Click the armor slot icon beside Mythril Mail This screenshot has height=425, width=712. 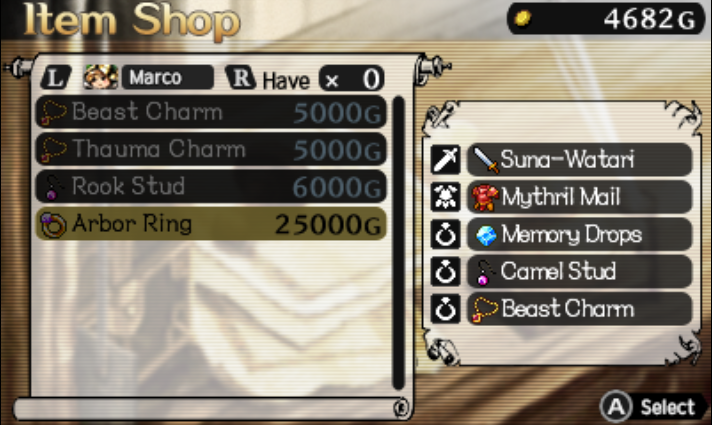(x=445, y=197)
